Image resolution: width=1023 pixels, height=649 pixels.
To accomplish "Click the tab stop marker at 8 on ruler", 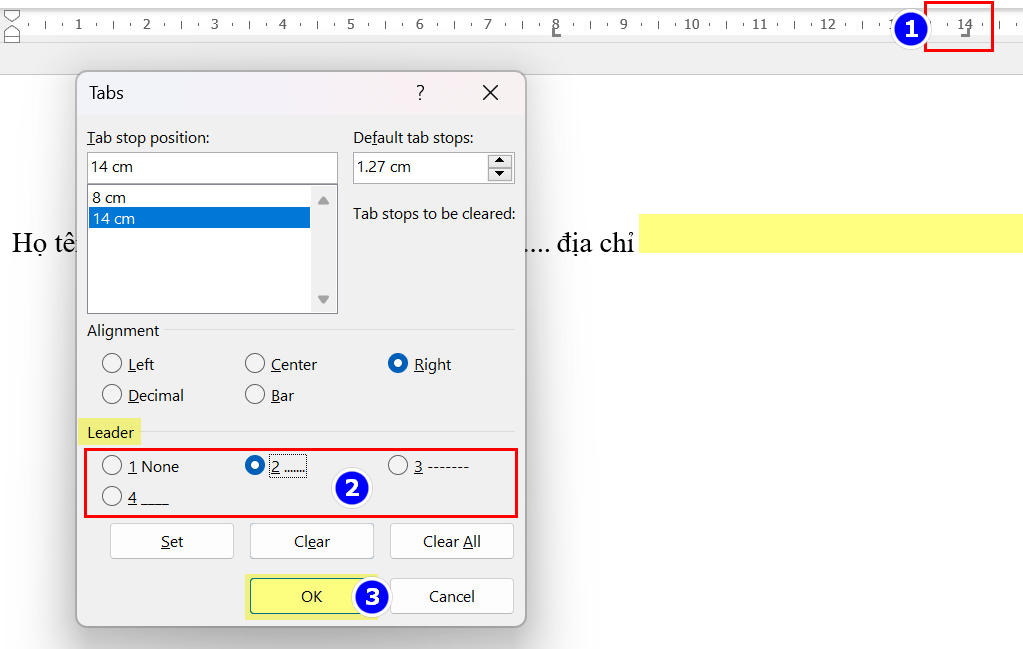I will 556,33.
